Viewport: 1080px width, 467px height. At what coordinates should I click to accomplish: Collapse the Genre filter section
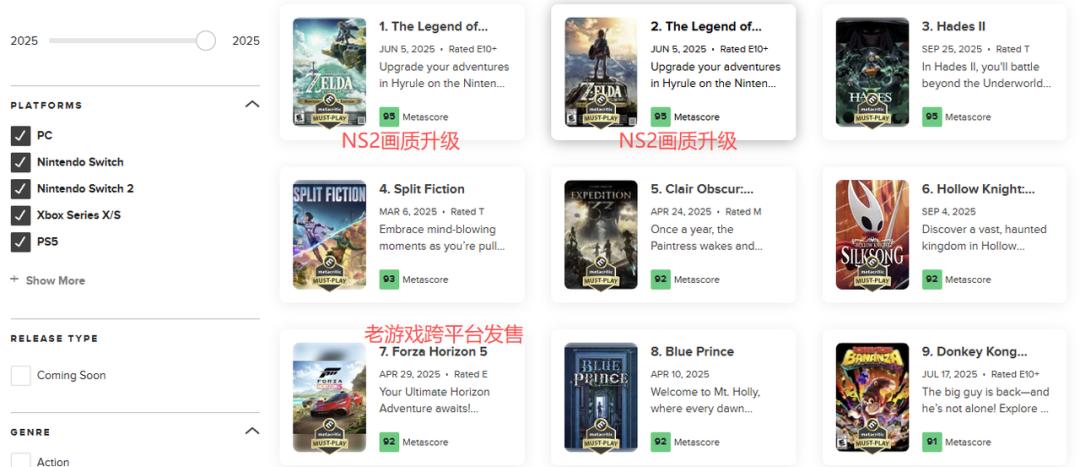tap(252, 431)
